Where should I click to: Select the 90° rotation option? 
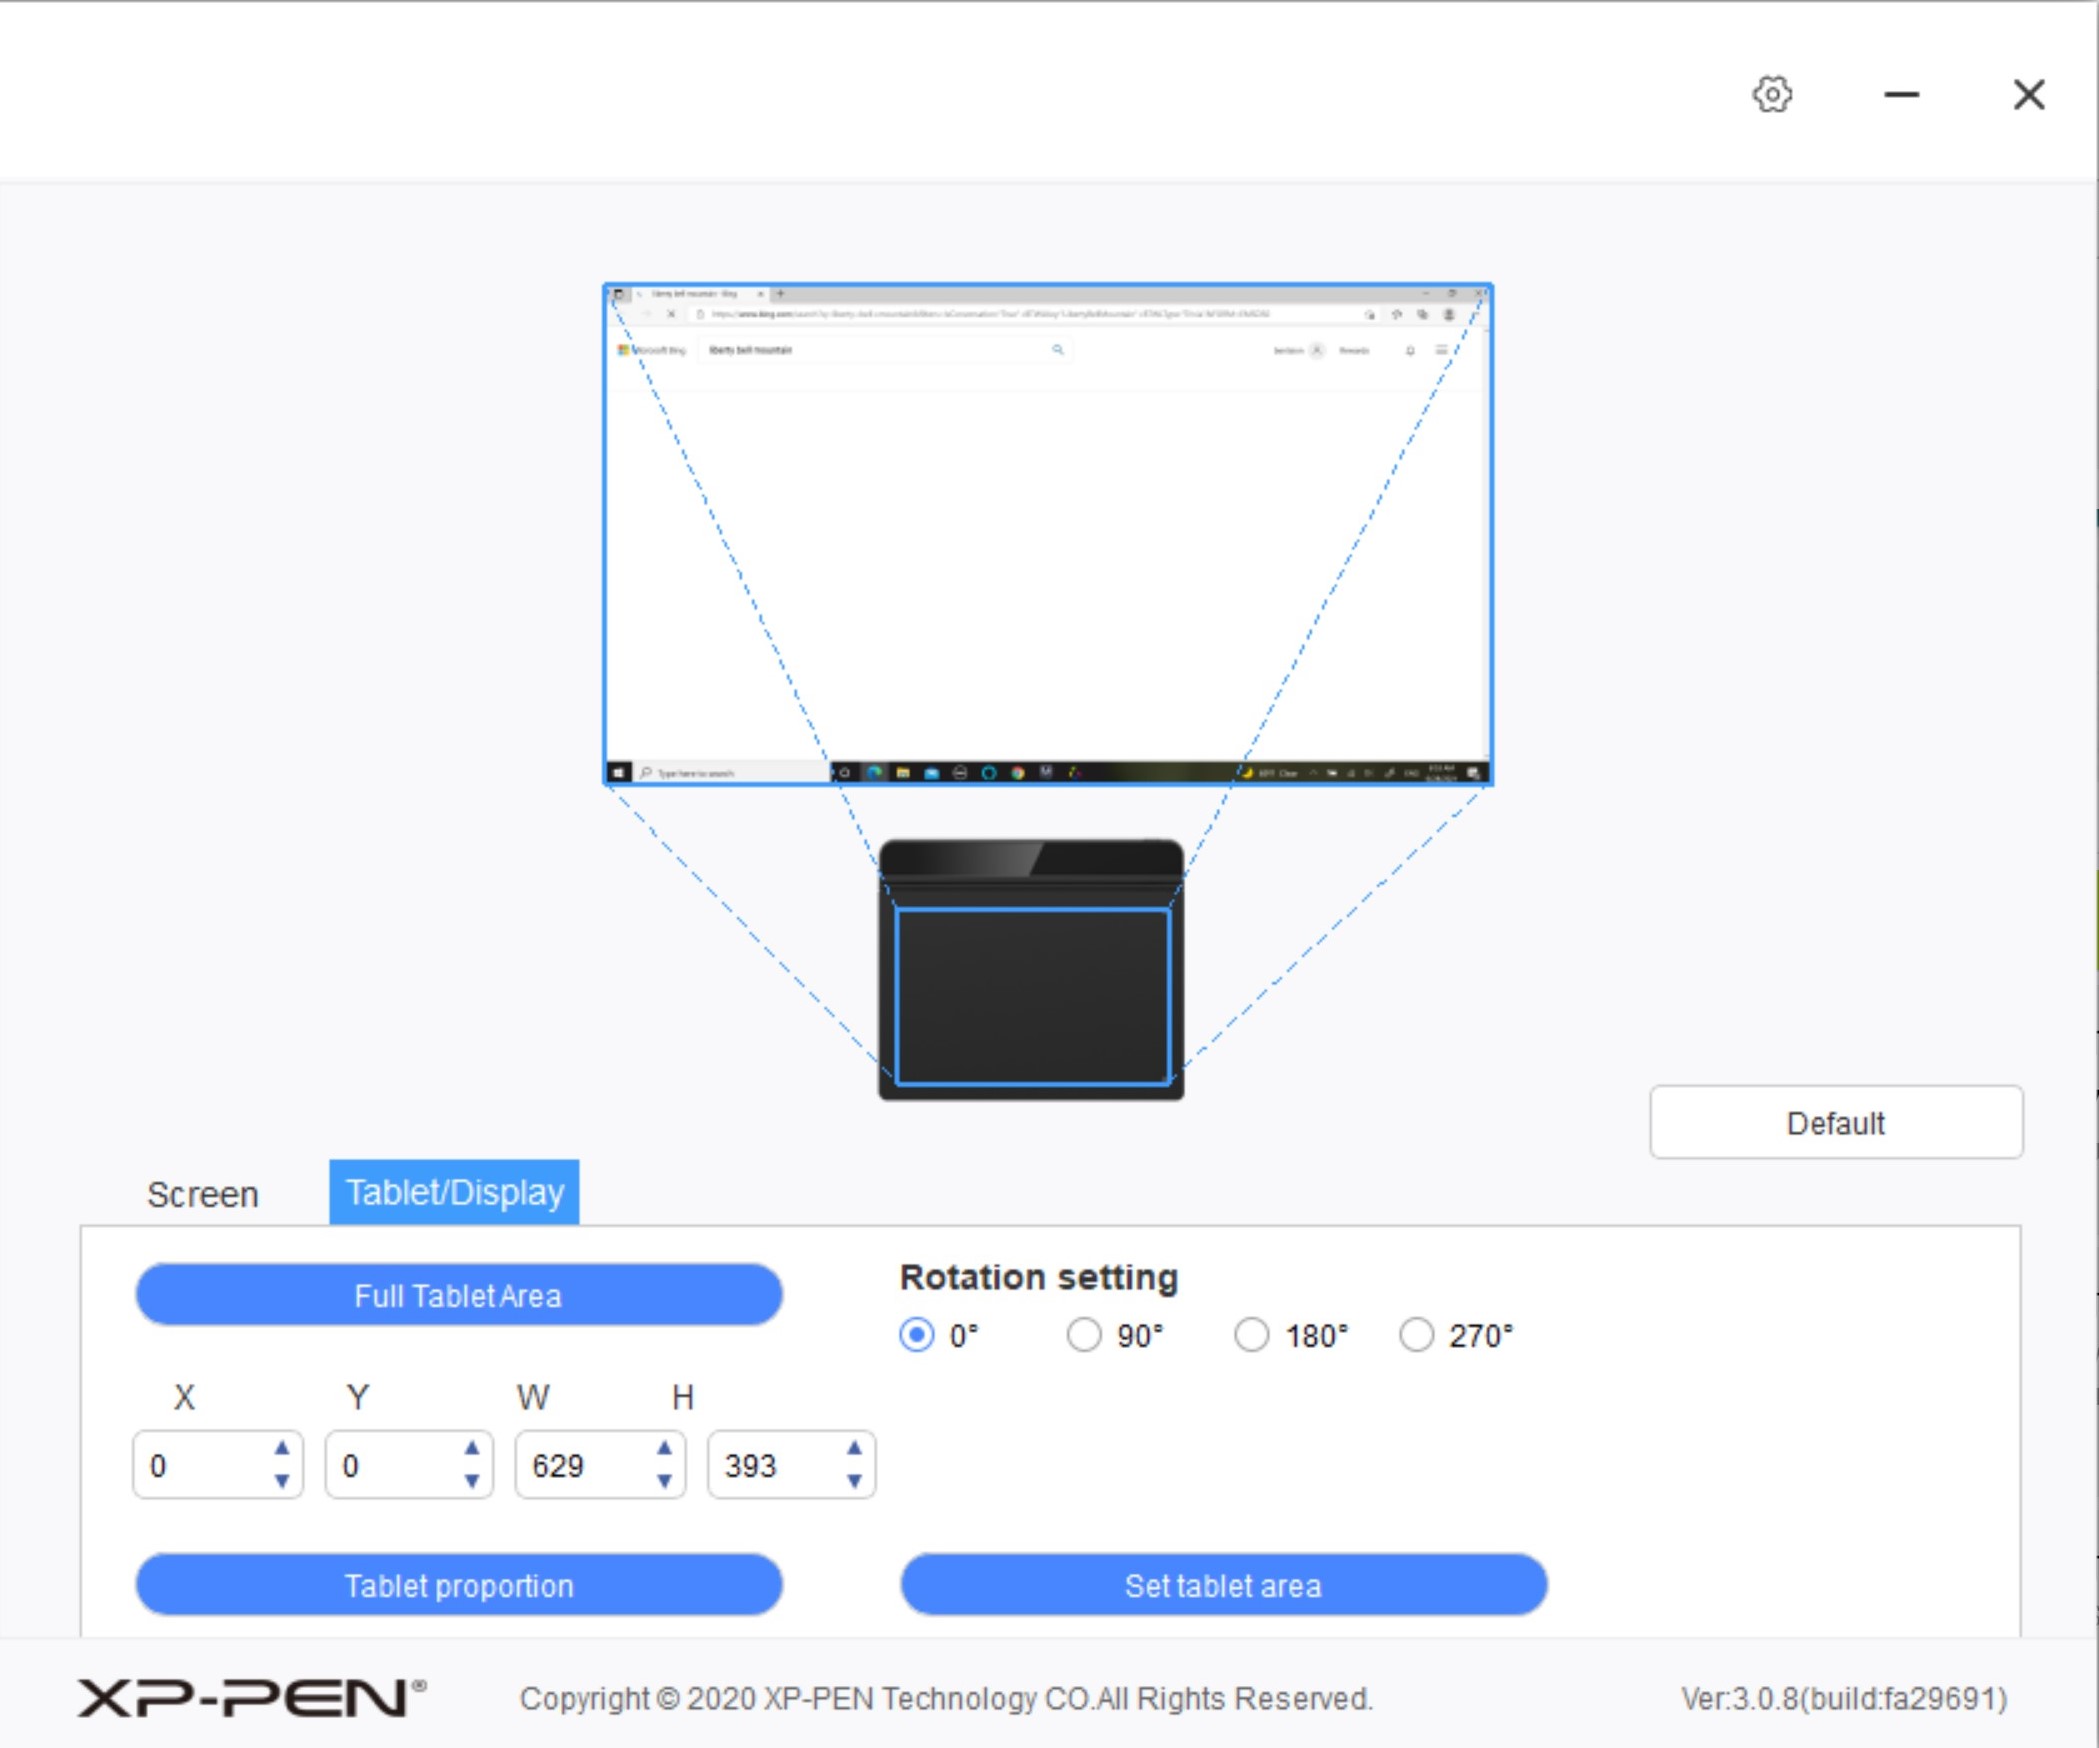pos(1084,1335)
